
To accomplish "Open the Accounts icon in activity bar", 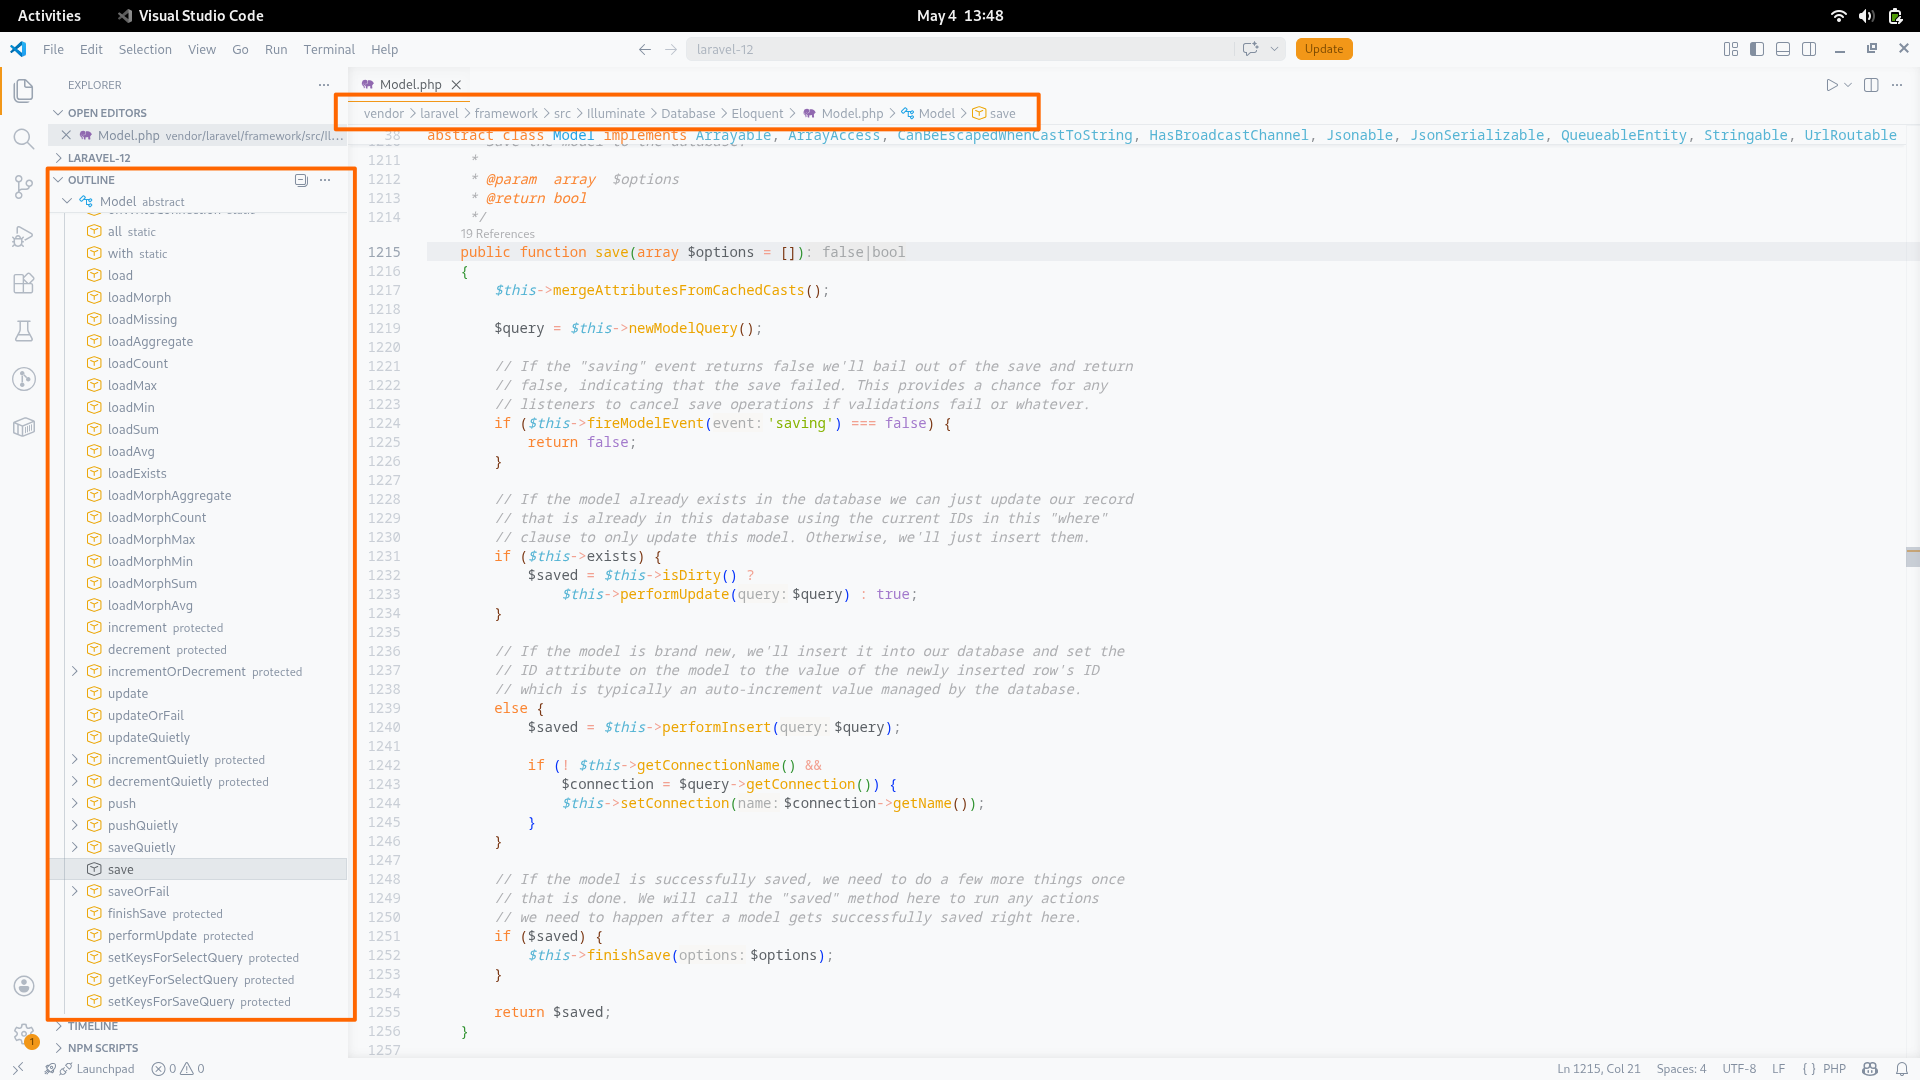I will pyautogui.click(x=24, y=986).
